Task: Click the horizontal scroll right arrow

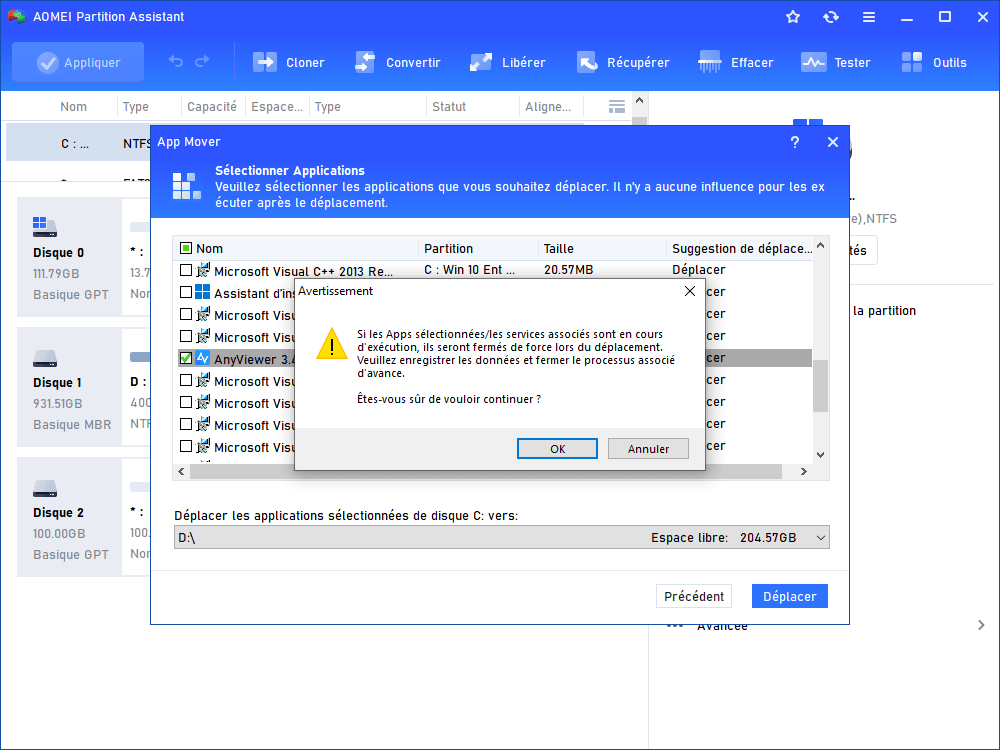Action: tap(804, 471)
